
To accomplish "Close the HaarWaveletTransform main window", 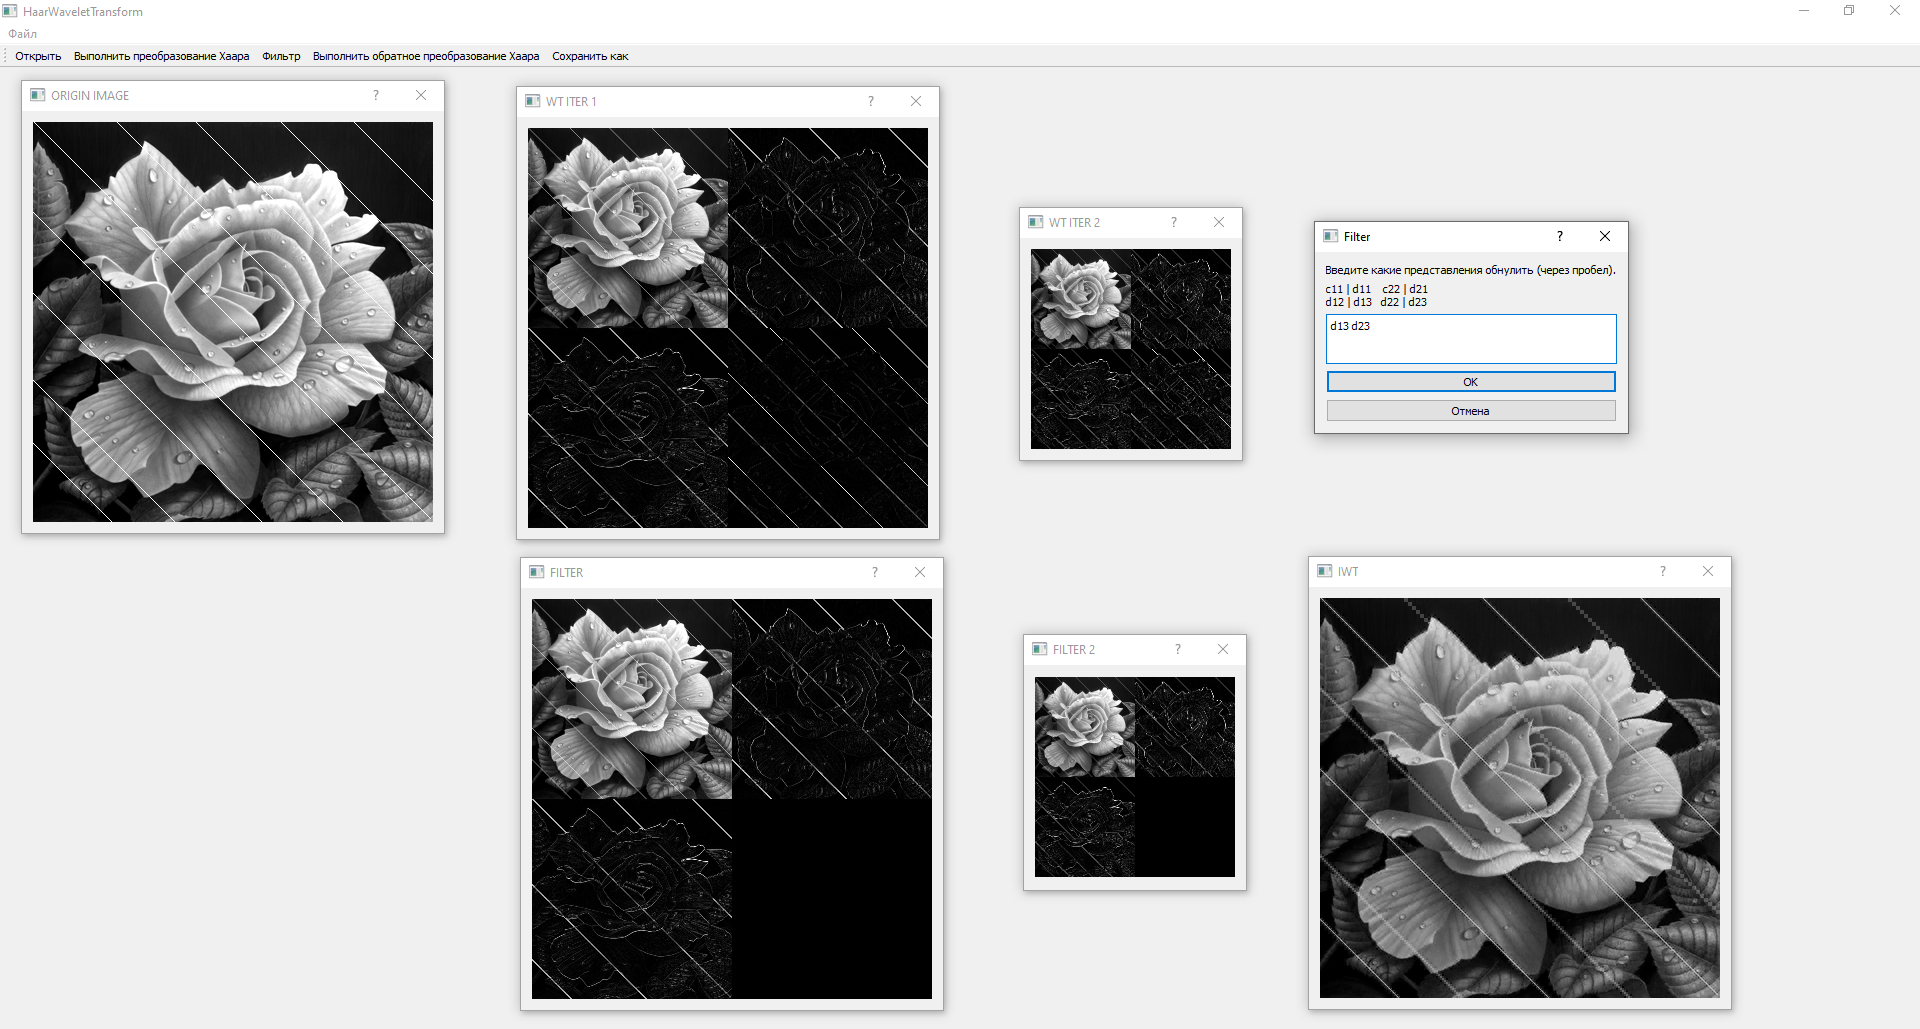I will coord(1895,11).
